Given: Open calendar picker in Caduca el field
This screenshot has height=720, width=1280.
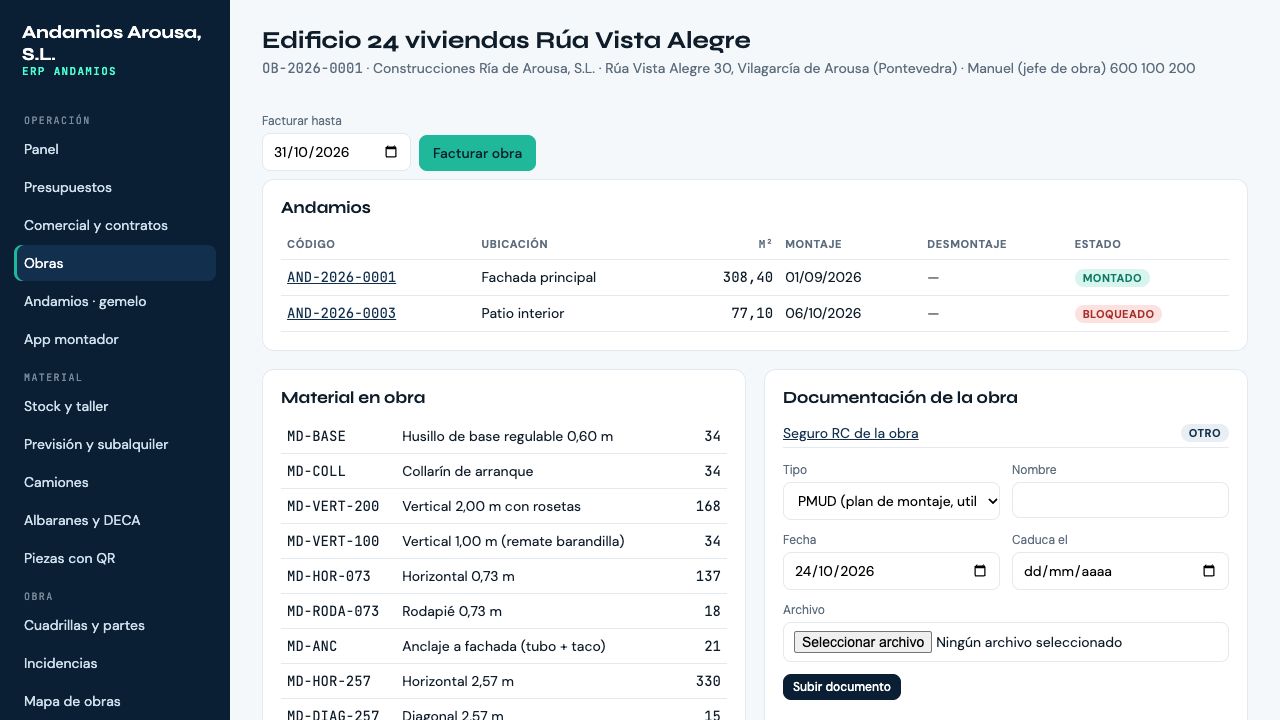Looking at the screenshot, I should pyautogui.click(x=1209, y=571).
